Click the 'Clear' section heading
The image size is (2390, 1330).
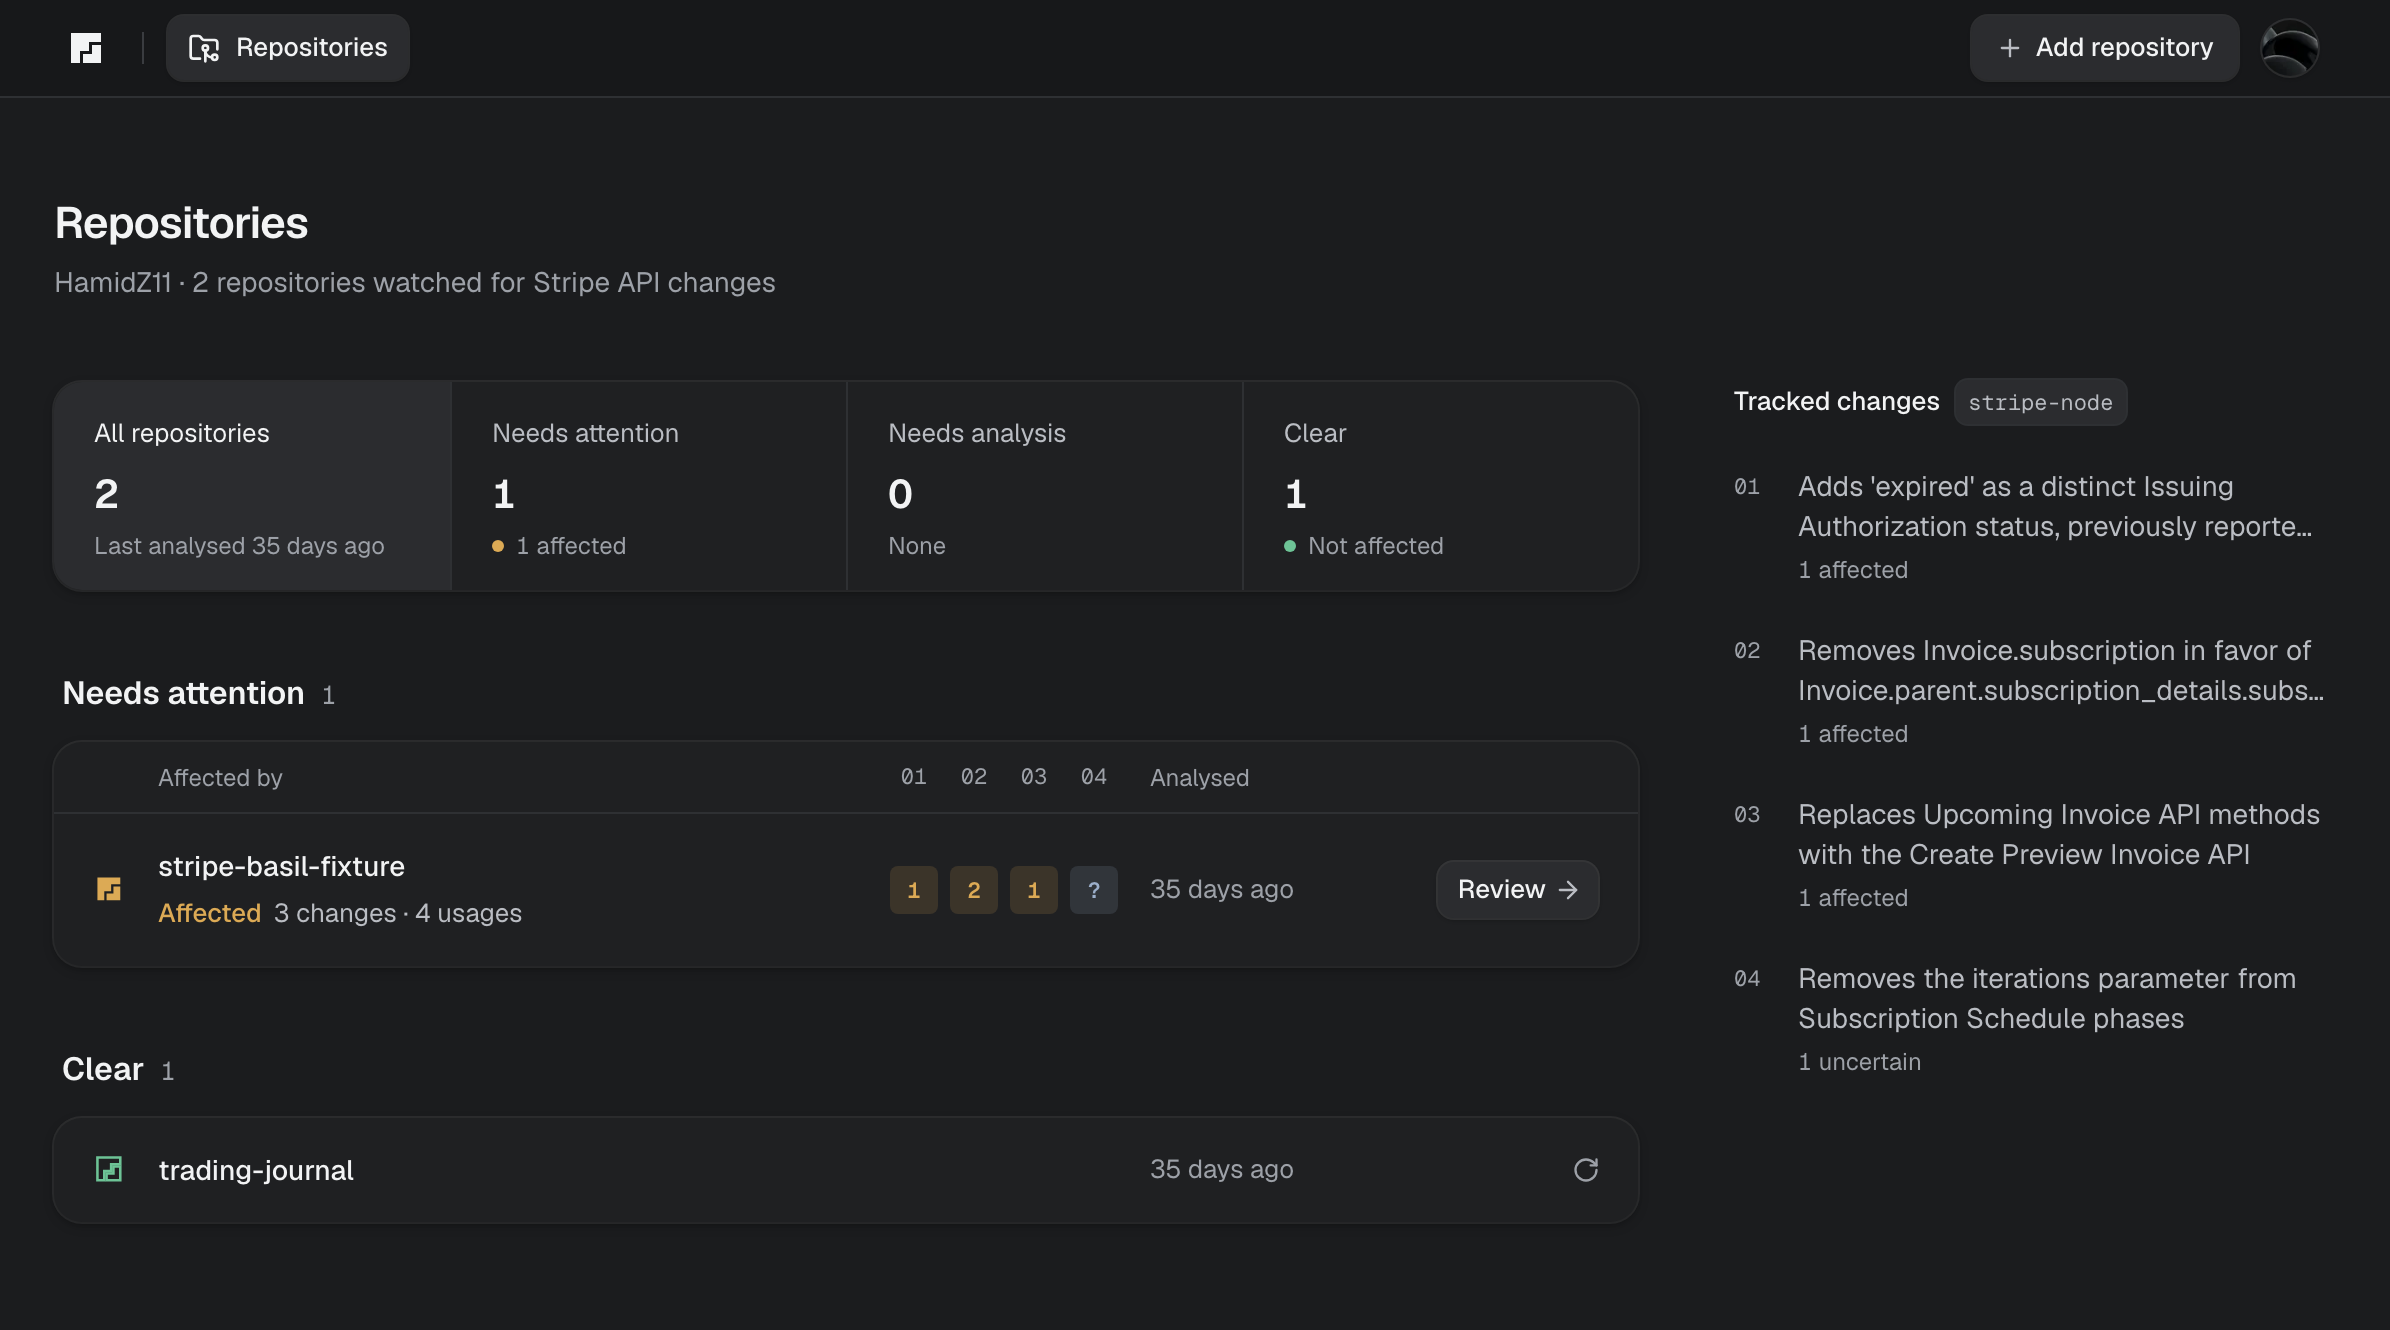tap(103, 1069)
